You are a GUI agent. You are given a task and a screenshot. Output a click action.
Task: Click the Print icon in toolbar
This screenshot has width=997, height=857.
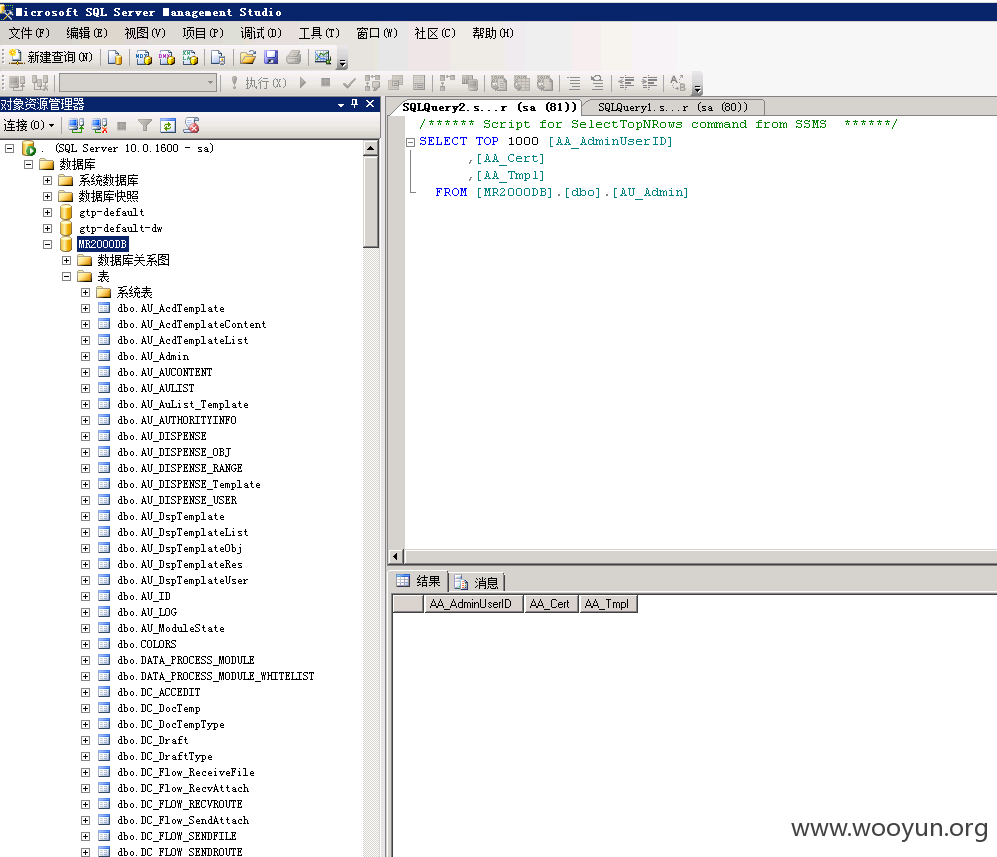(294, 57)
